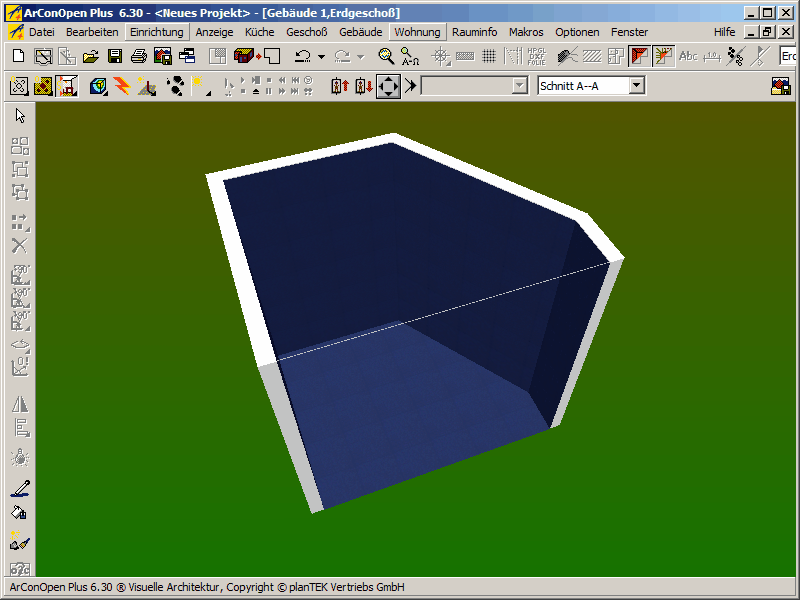Expand the undo history dropdown arrow
800x600 pixels.
(321, 57)
